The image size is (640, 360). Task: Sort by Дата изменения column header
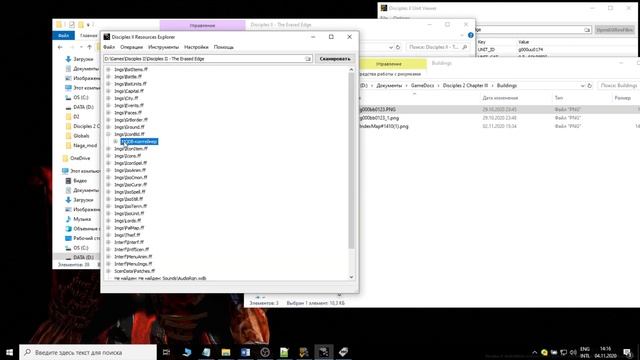[x=500, y=98]
